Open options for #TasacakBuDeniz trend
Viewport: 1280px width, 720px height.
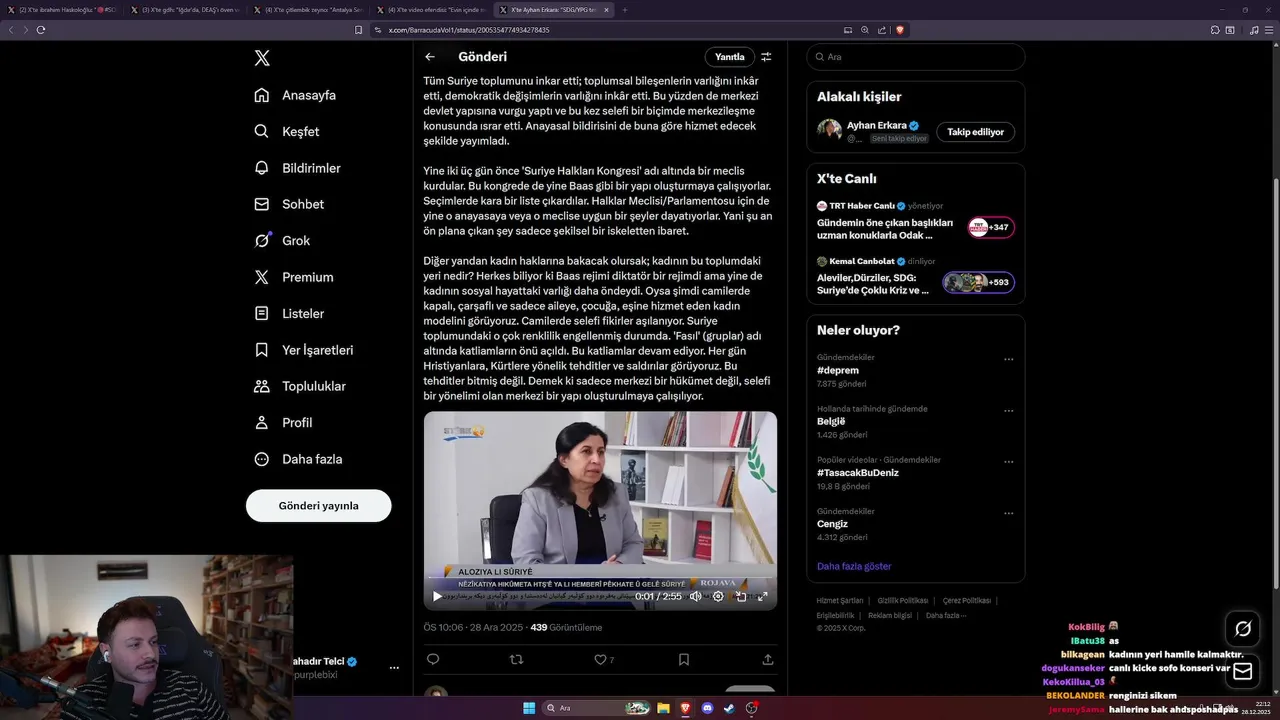tap(1008, 461)
